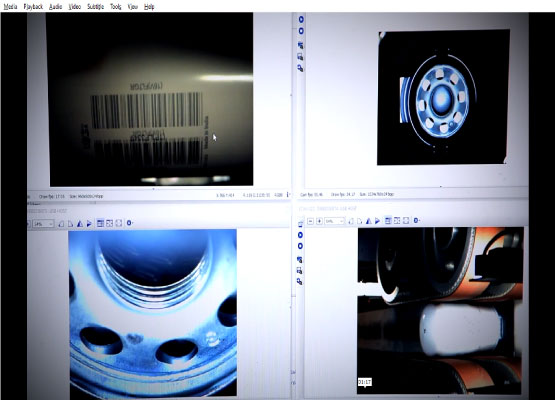Click topmost ring icon beside wheel camera pane
The width and height of the screenshot is (555, 400).
[x=301, y=19]
